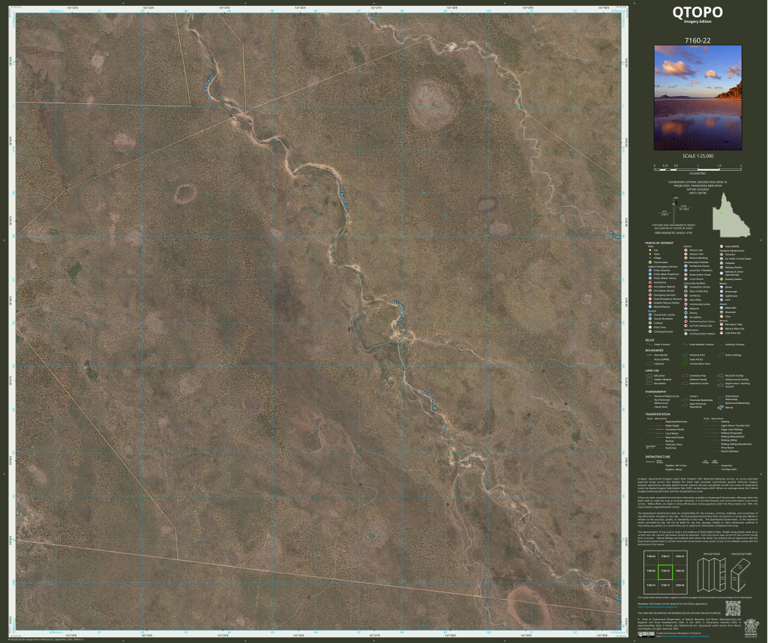Select the map sheet number 7160-22
Image resolution: width=768 pixels, height=643 pixels.
coord(698,41)
